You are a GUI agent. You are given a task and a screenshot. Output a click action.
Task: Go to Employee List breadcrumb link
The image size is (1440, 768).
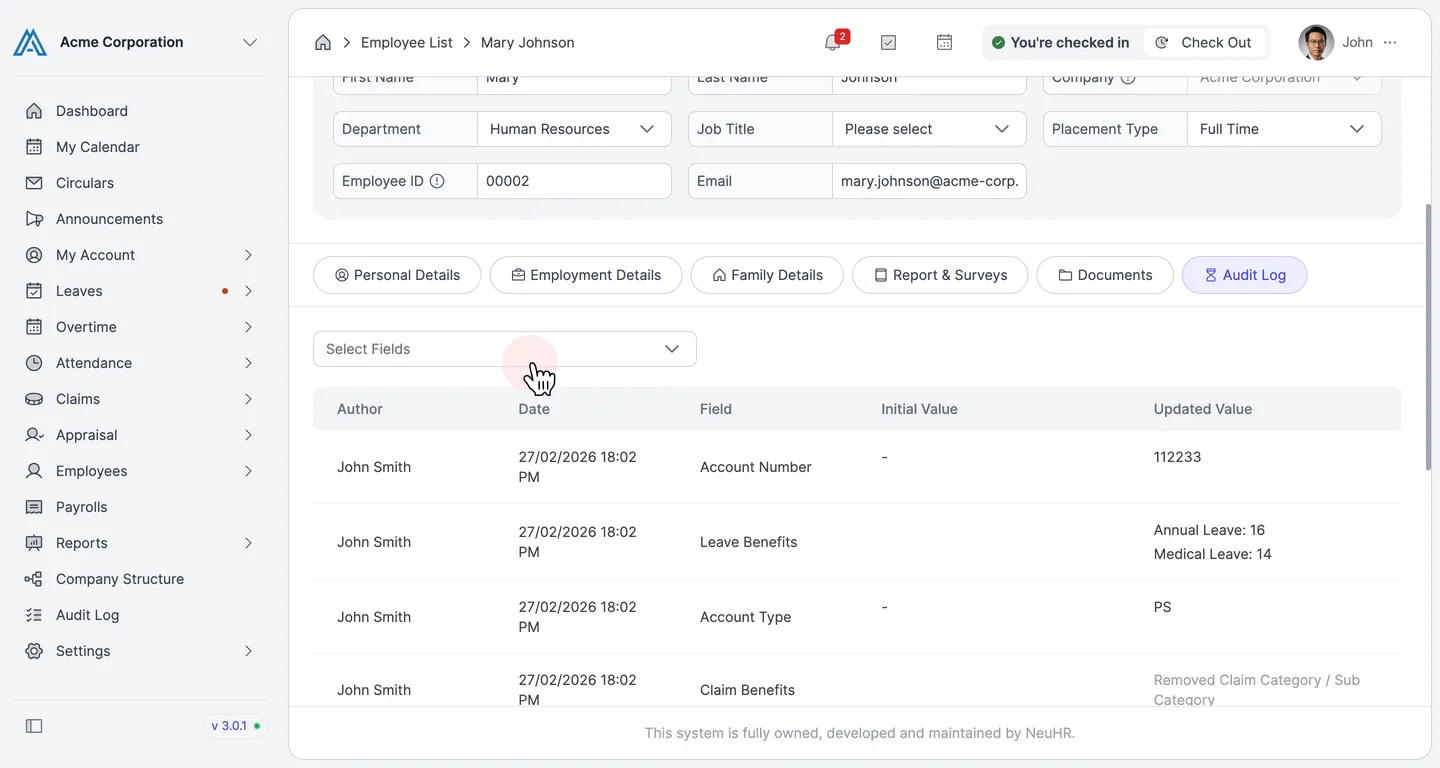407,42
